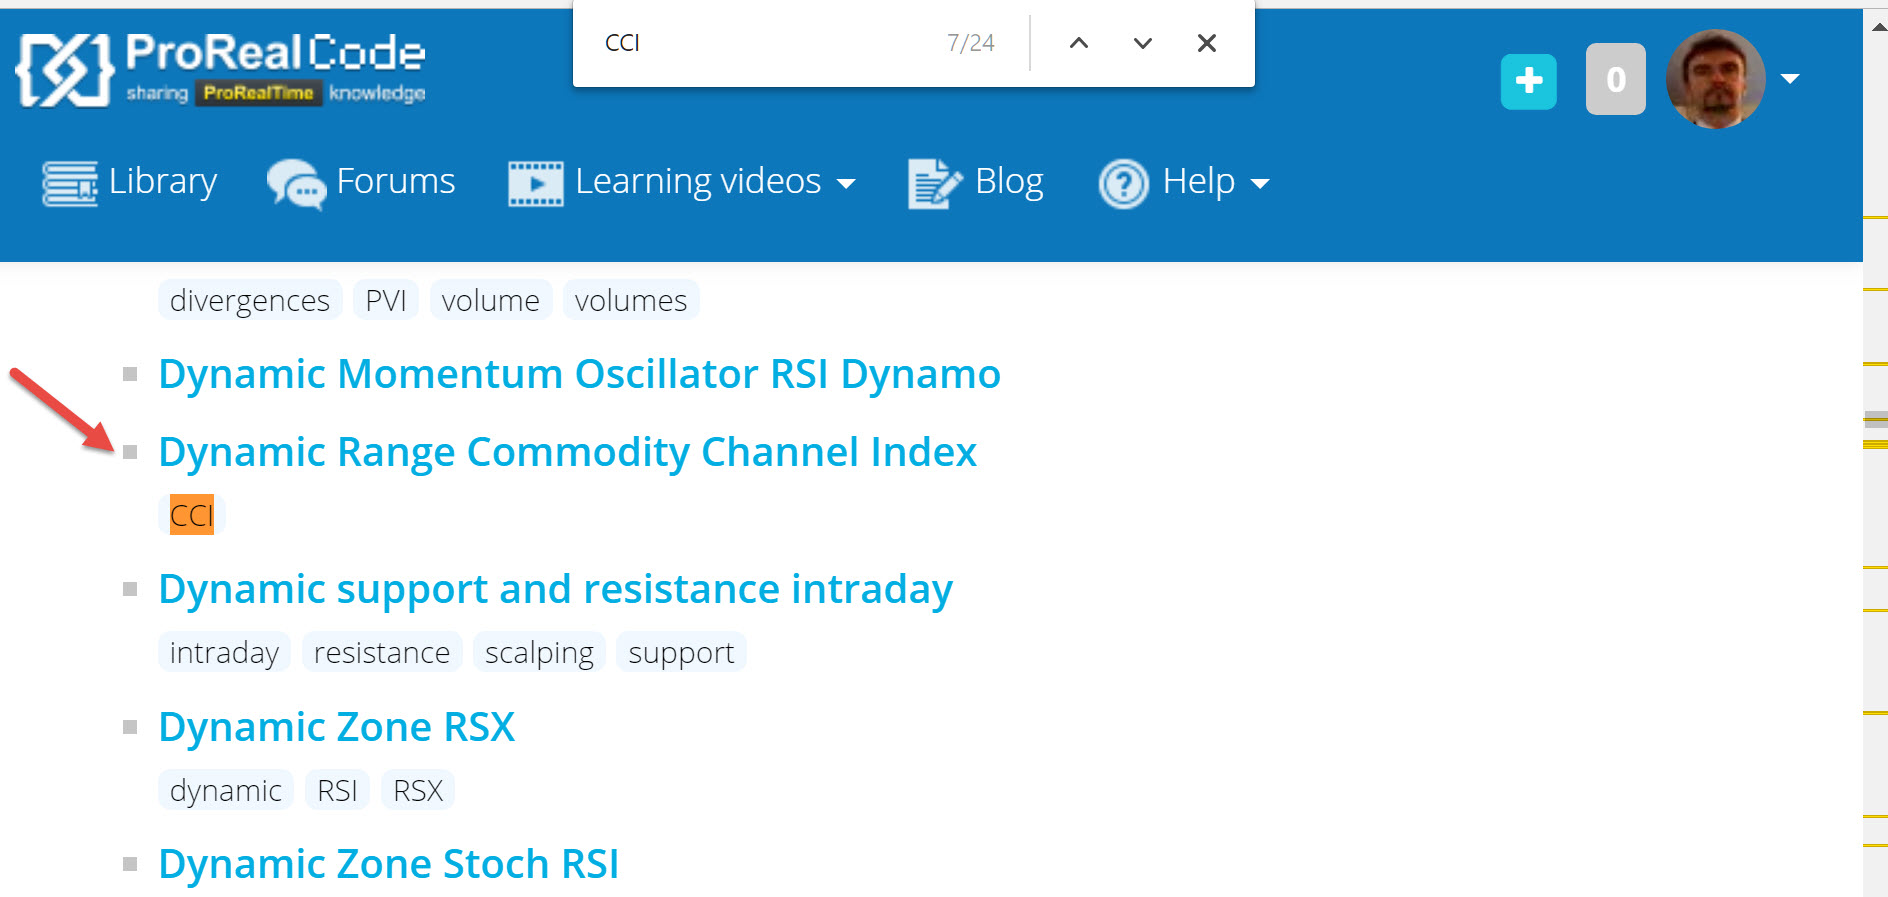
Task: Close the find-in-page bar
Action: coord(1206,43)
